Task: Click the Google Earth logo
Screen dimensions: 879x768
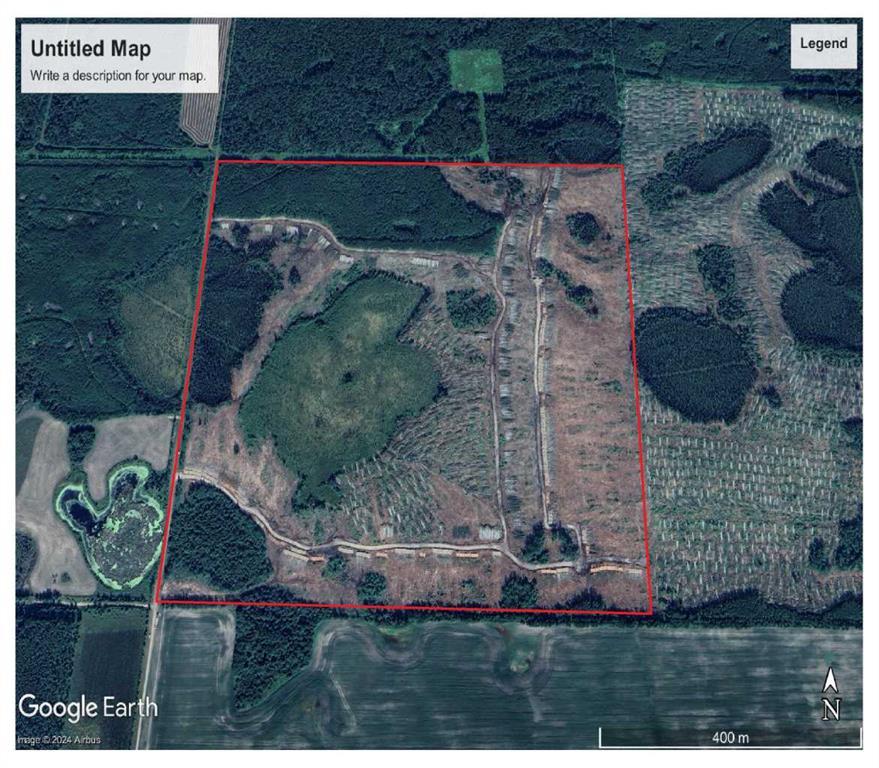Action: (x=88, y=706)
